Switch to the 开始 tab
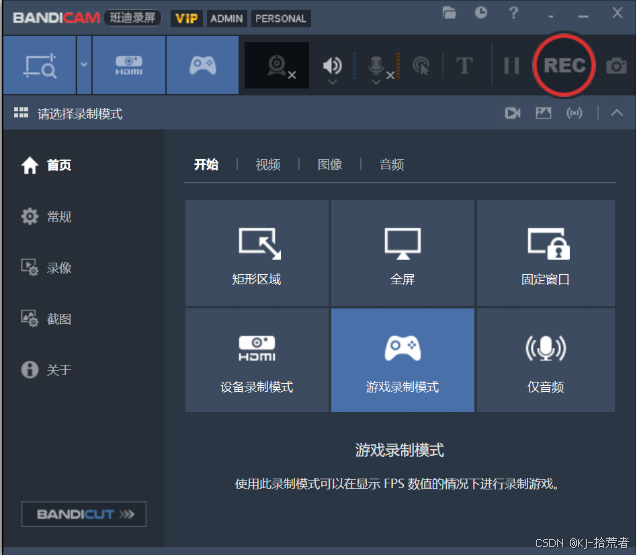Image resolution: width=636 pixels, height=555 pixels. 206,164
